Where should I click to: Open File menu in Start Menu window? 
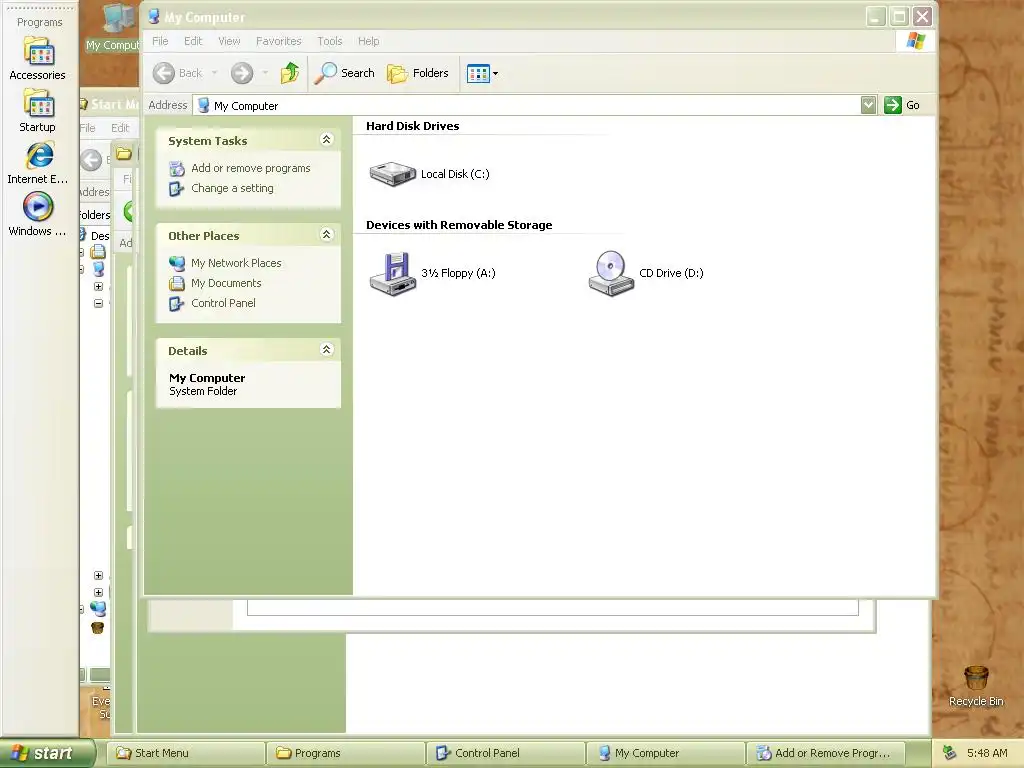[x=88, y=128]
